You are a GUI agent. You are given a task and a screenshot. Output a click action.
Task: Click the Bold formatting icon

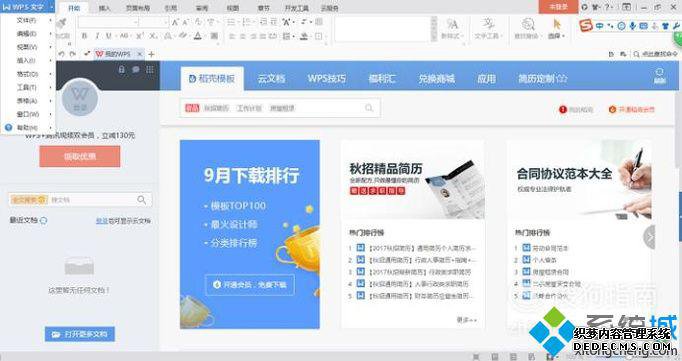84,36
